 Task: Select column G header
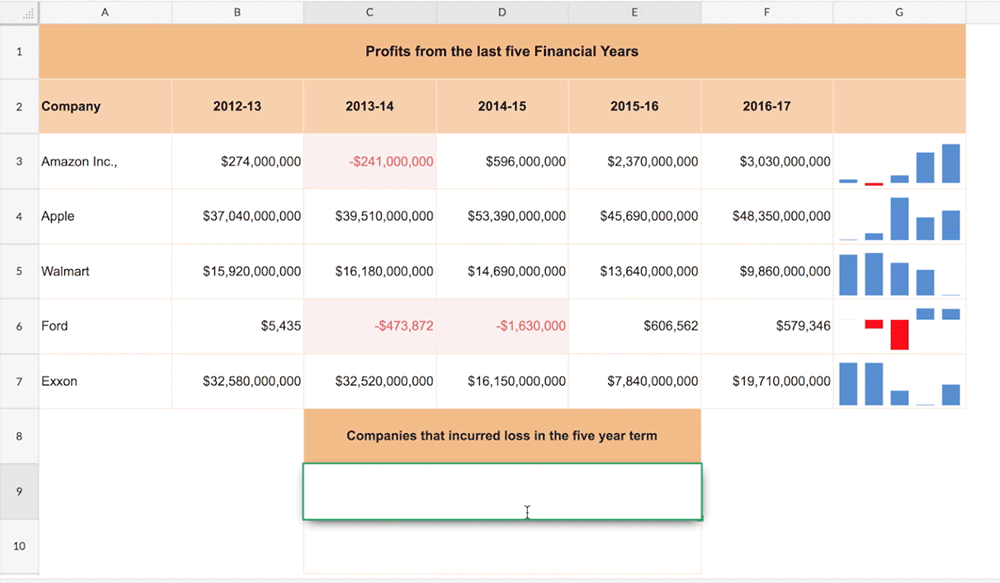(899, 12)
